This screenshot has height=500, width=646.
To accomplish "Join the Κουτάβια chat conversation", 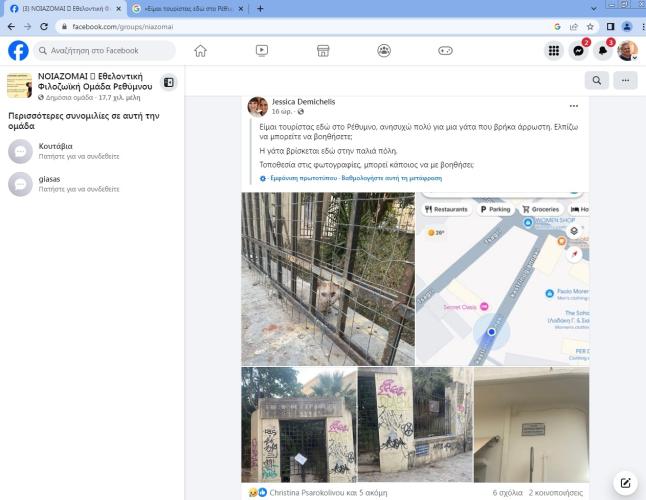I will pyautogui.click(x=62, y=151).
